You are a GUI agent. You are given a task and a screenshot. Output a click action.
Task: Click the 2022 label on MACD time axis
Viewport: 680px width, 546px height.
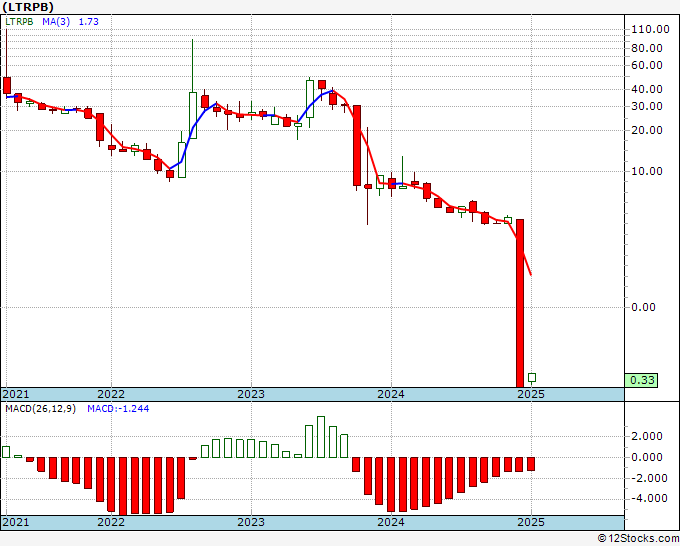coord(111,522)
